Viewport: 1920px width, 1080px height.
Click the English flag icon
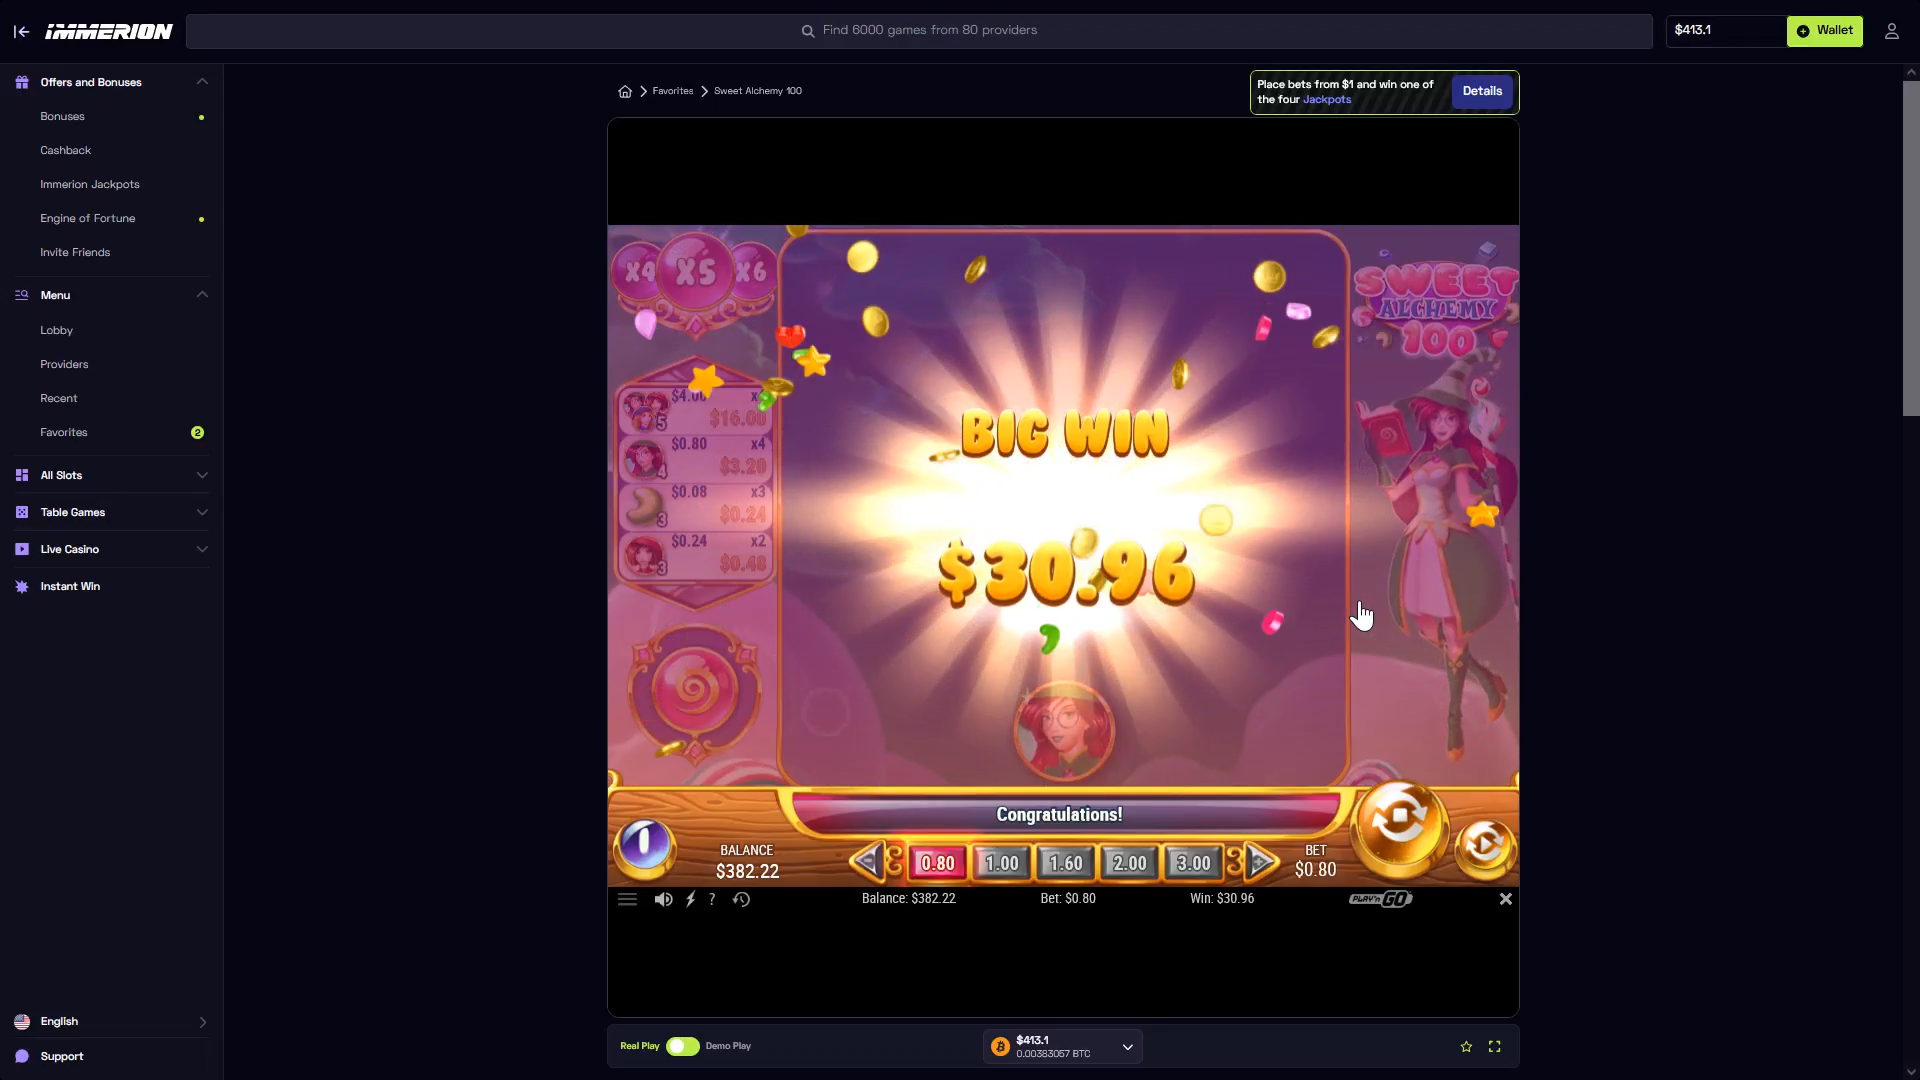(22, 1021)
